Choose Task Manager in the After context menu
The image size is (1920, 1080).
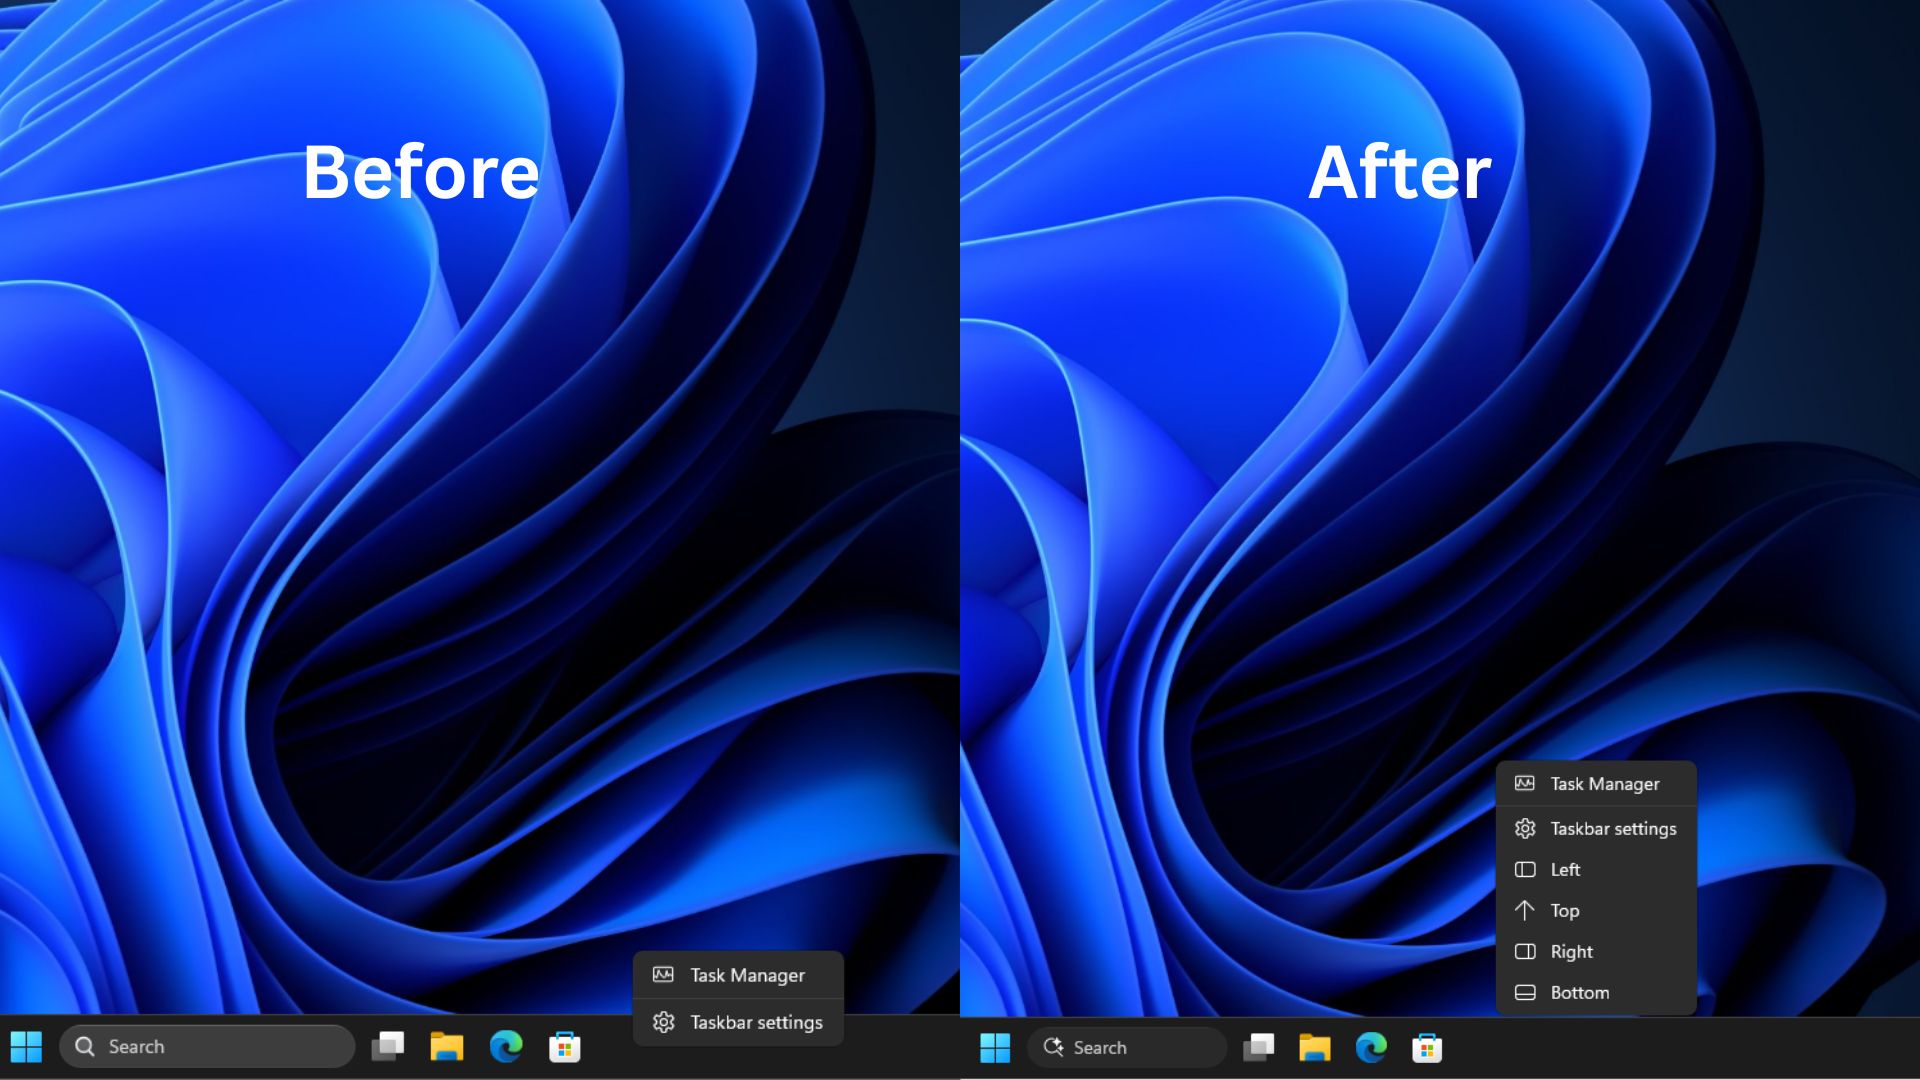(x=1596, y=784)
